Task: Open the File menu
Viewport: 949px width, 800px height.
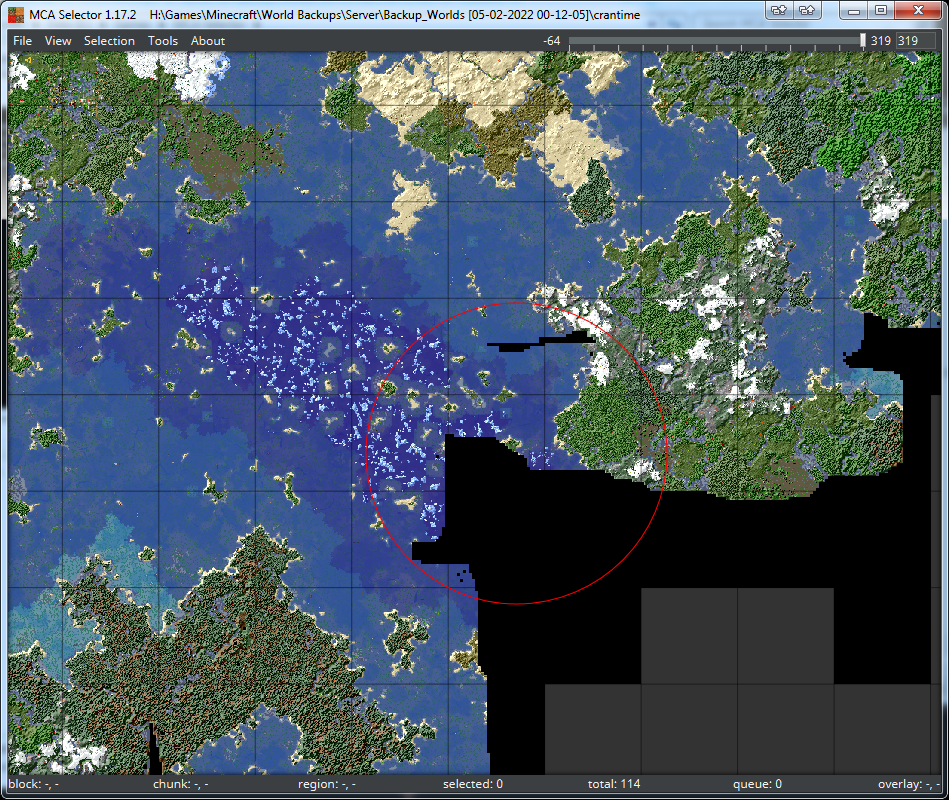Action: click(x=22, y=41)
